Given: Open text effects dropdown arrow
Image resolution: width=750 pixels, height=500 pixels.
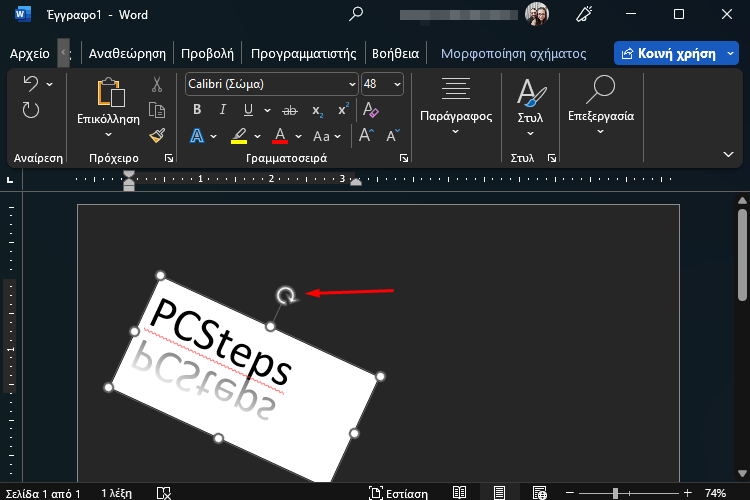Looking at the screenshot, I should pos(213,137).
